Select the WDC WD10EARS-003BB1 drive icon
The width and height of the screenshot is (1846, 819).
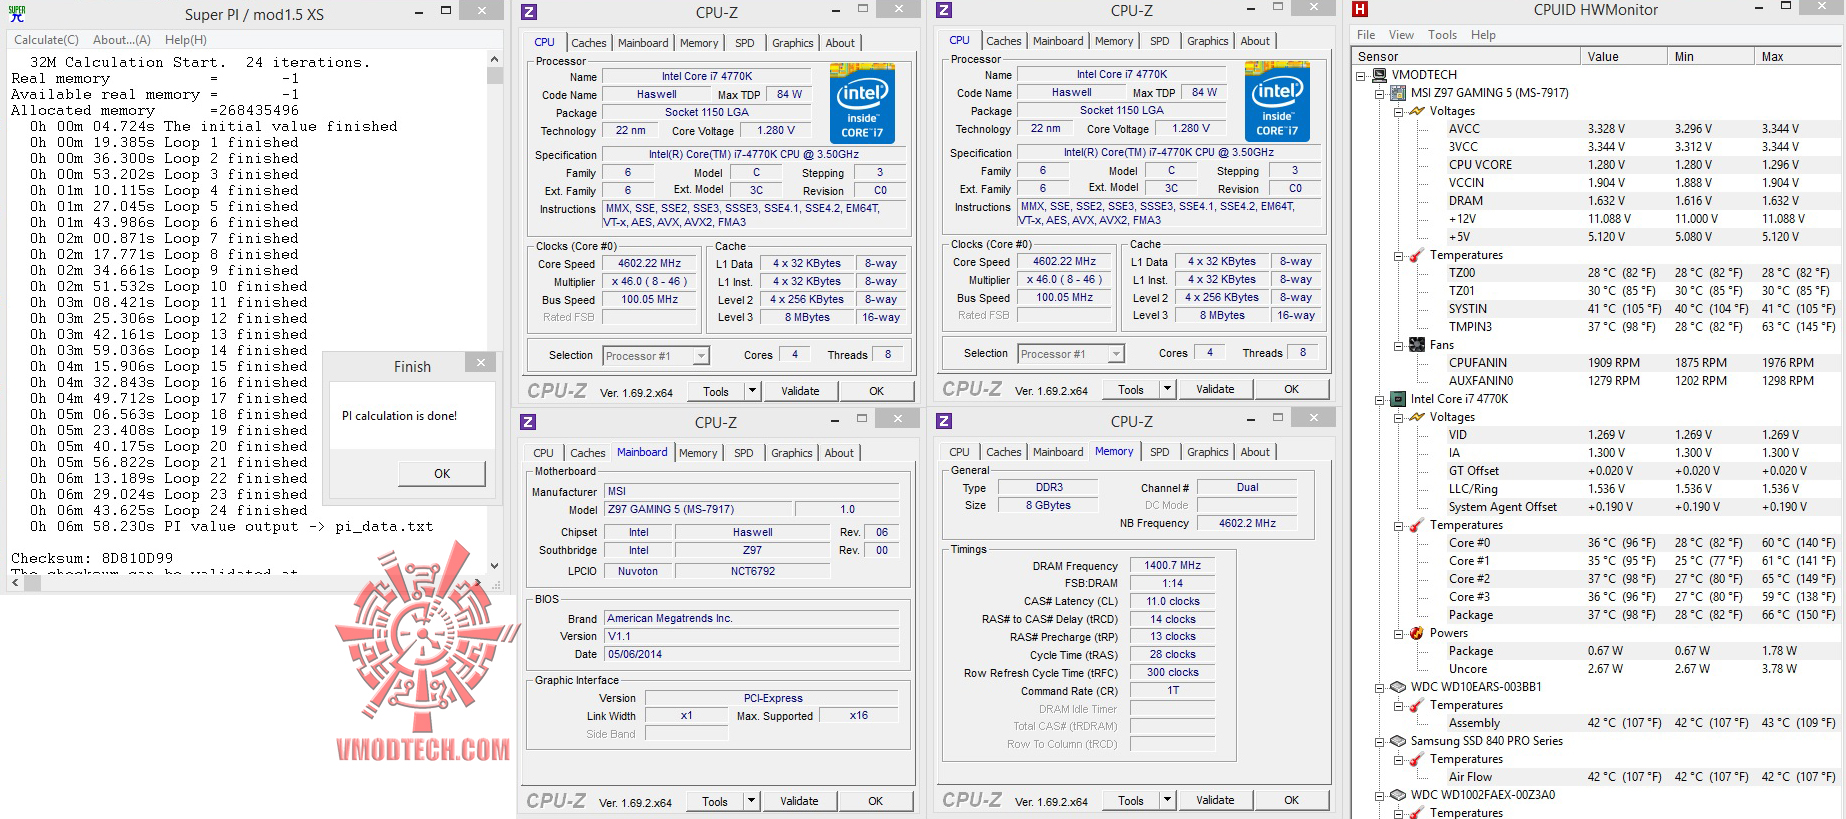click(1398, 687)
